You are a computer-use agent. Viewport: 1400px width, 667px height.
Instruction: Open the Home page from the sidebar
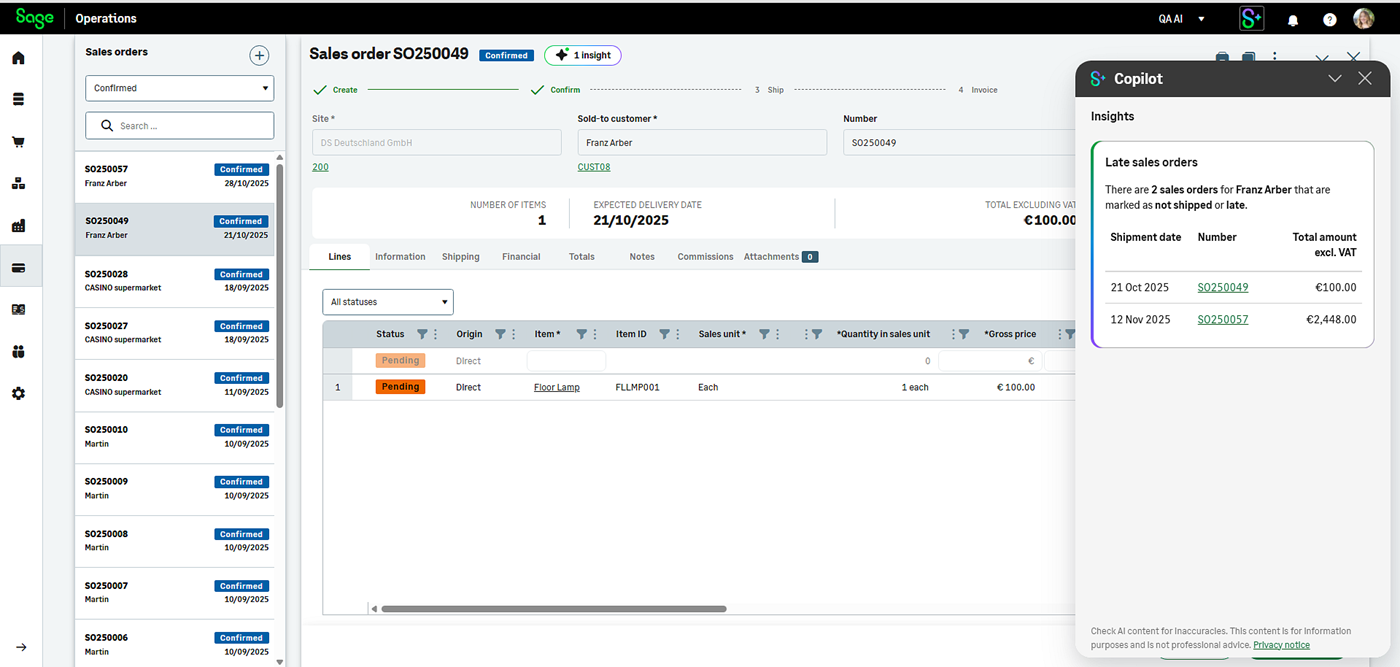[x=18, y=57]
